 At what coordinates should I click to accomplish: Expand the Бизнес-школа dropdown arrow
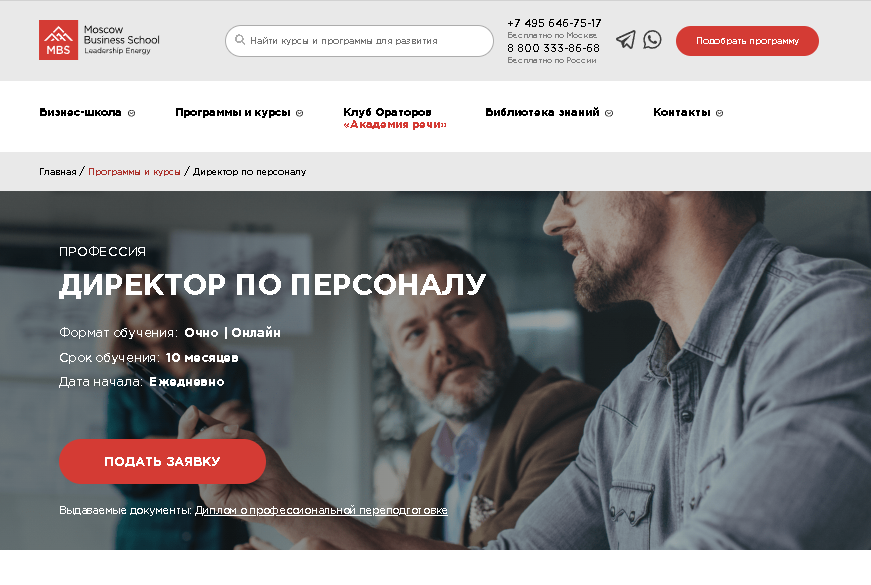click(x=132, y=113)
